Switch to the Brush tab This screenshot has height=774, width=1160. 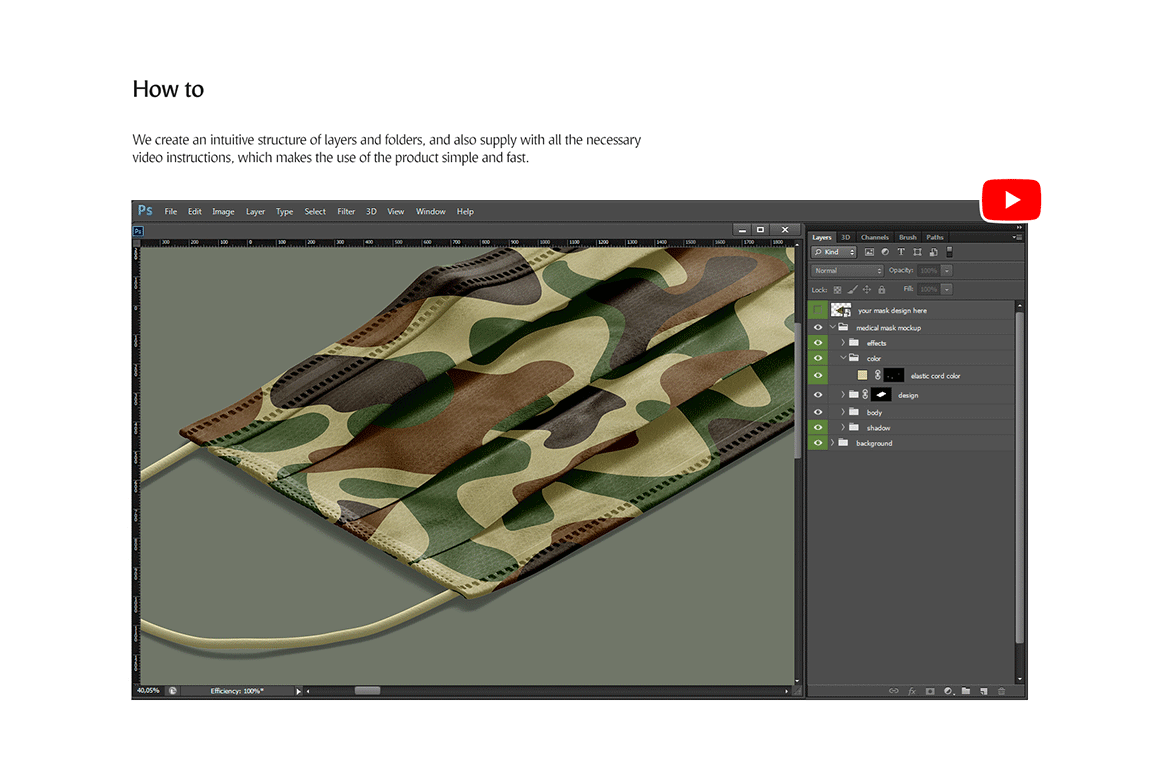pyautogui.click(x=908, y=238)
